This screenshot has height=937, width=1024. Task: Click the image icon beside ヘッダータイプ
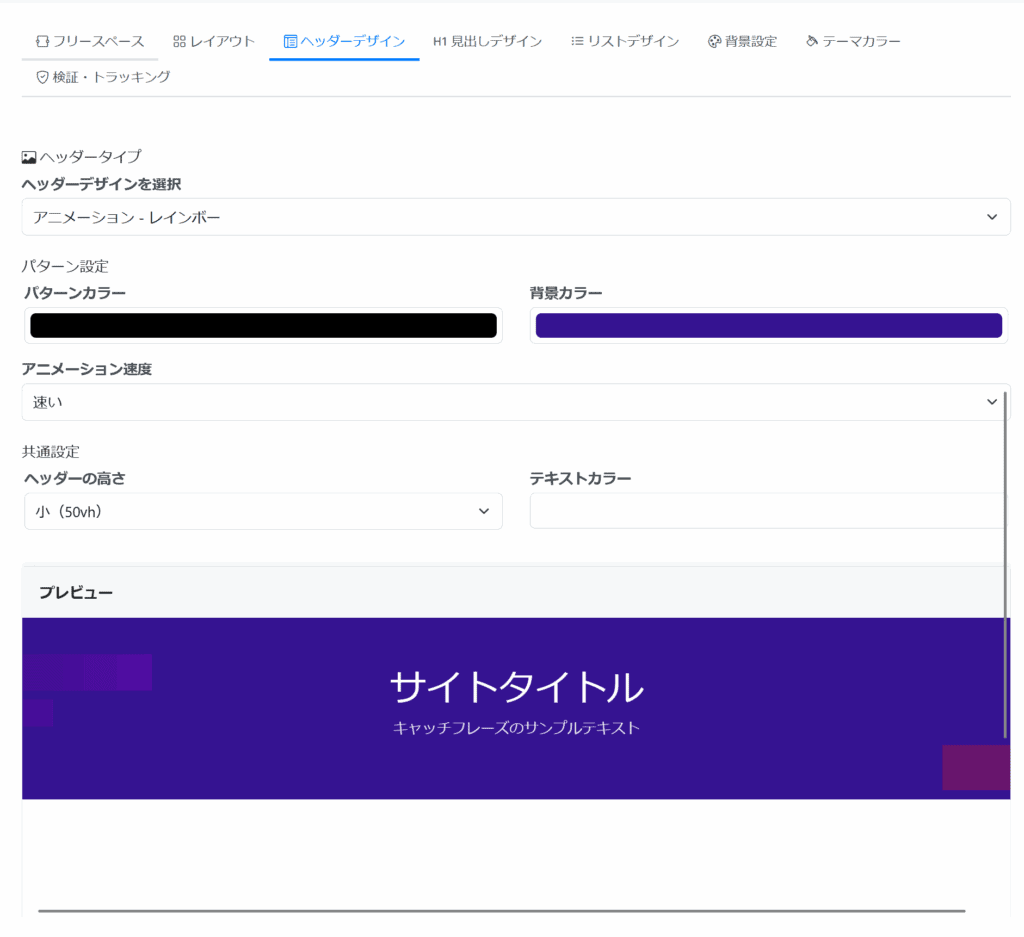(x=29, y=157)
